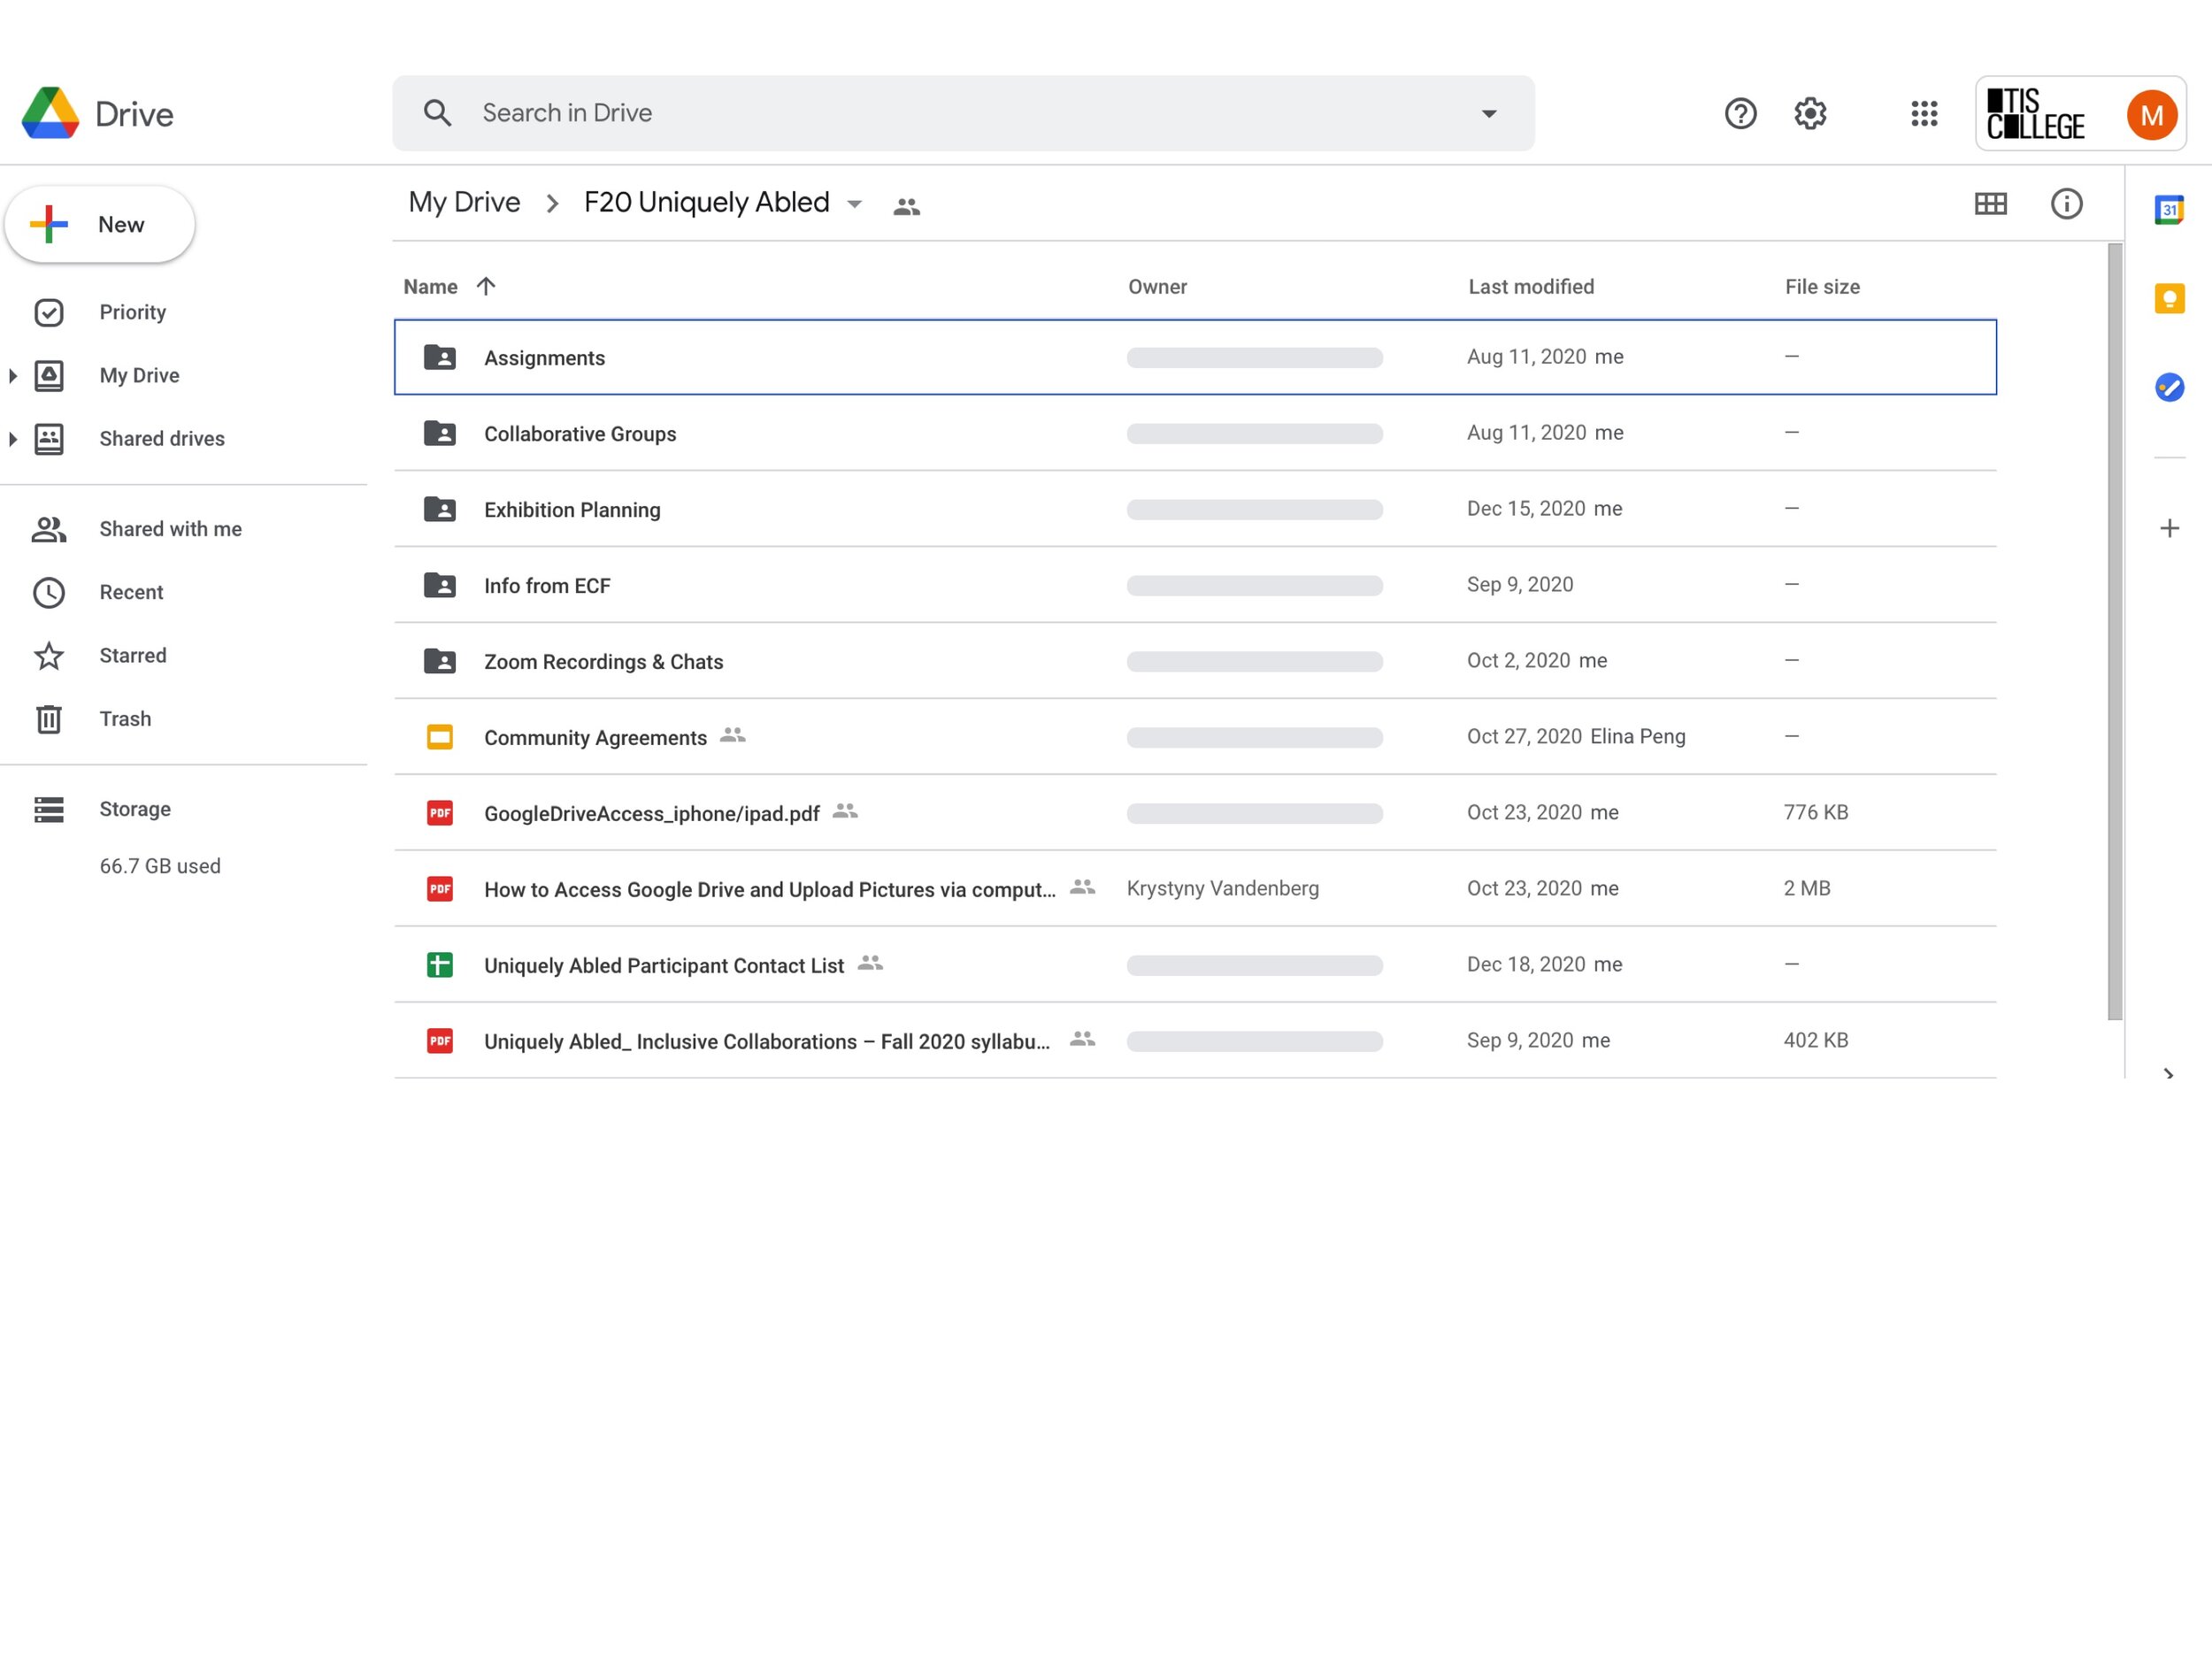Open Priority in the sidebar

132,312
